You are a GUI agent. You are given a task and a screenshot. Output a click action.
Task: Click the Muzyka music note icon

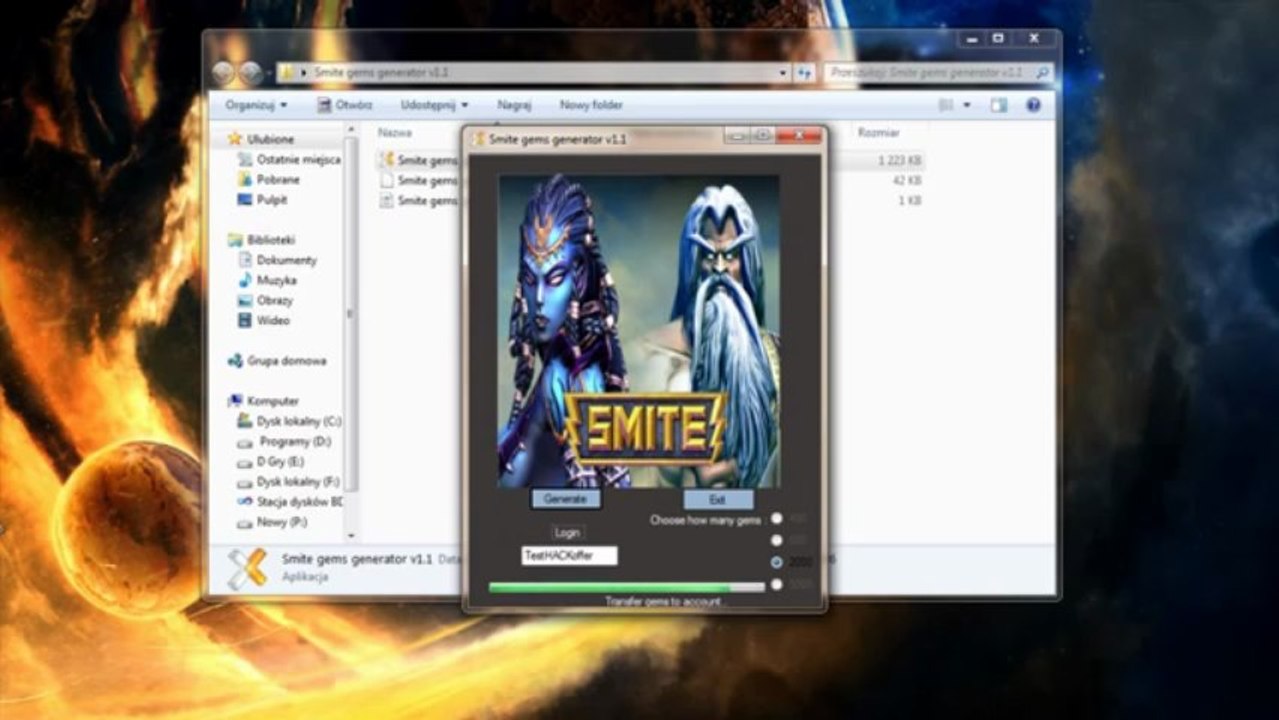pos(245,280)
